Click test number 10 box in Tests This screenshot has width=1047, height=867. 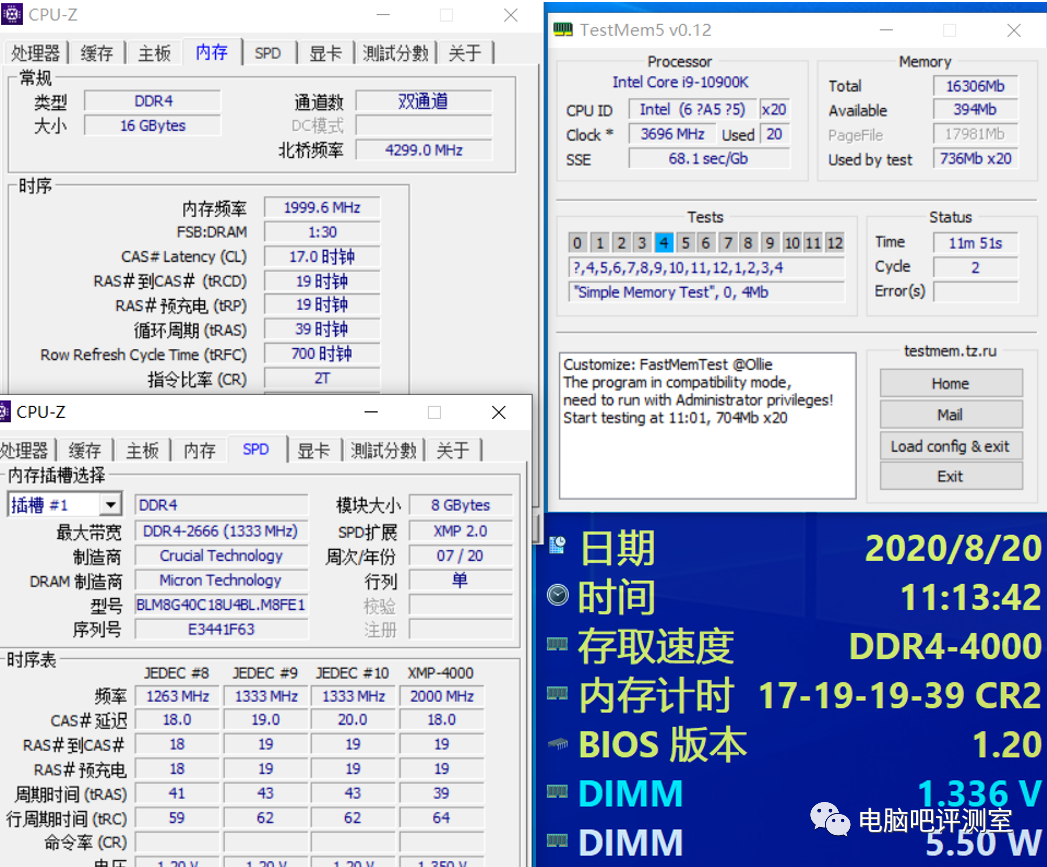pos(792,242)
